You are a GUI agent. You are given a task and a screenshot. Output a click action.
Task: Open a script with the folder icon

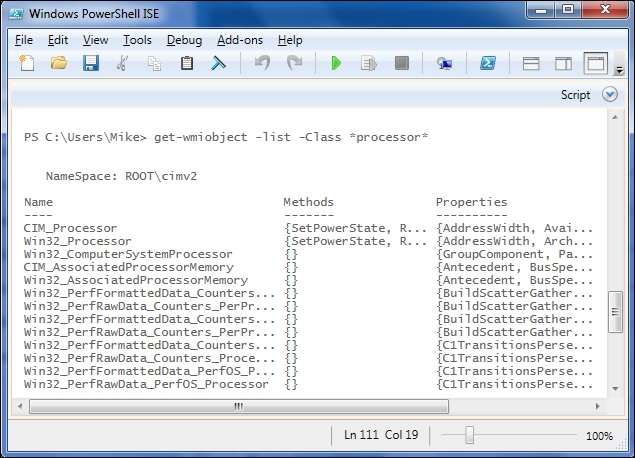coord(59,64)
